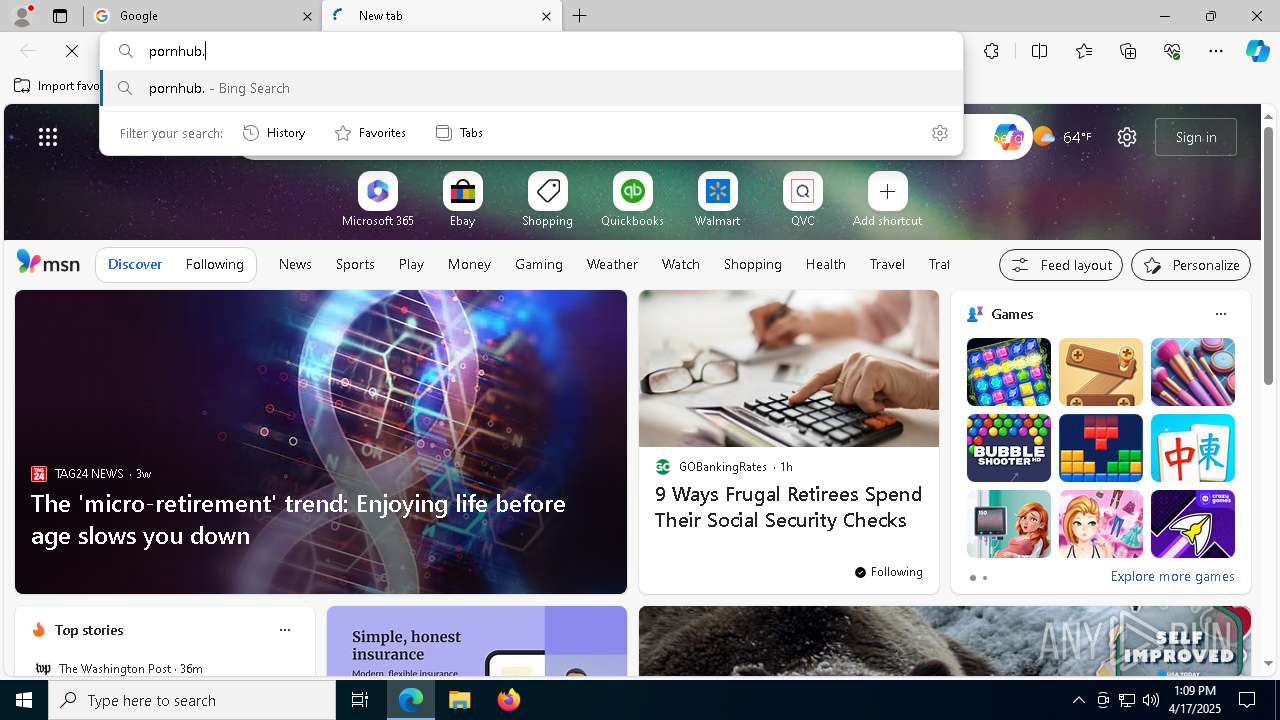Open the Watch category
1280x720 pixels.
pos(680,264)
